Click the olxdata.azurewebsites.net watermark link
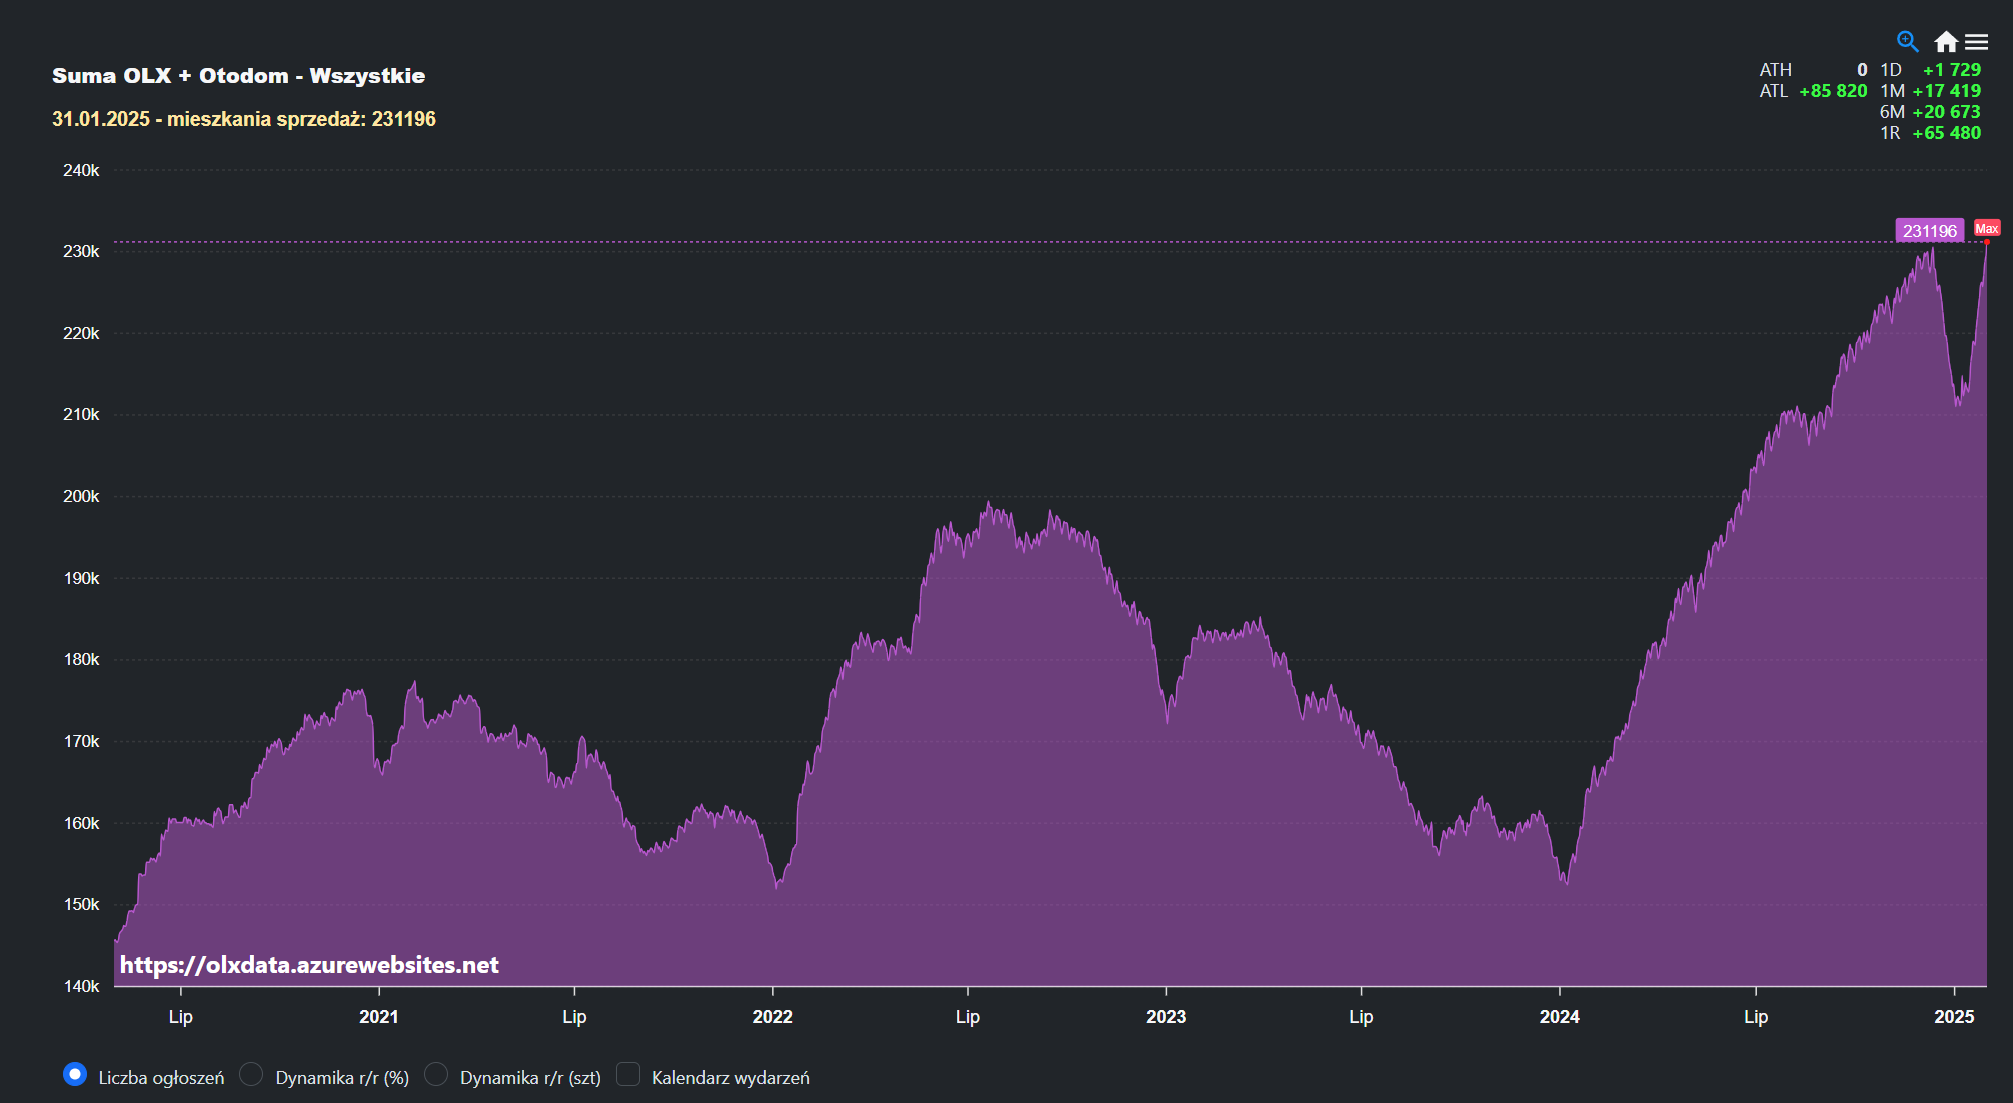 pos(309,965)
